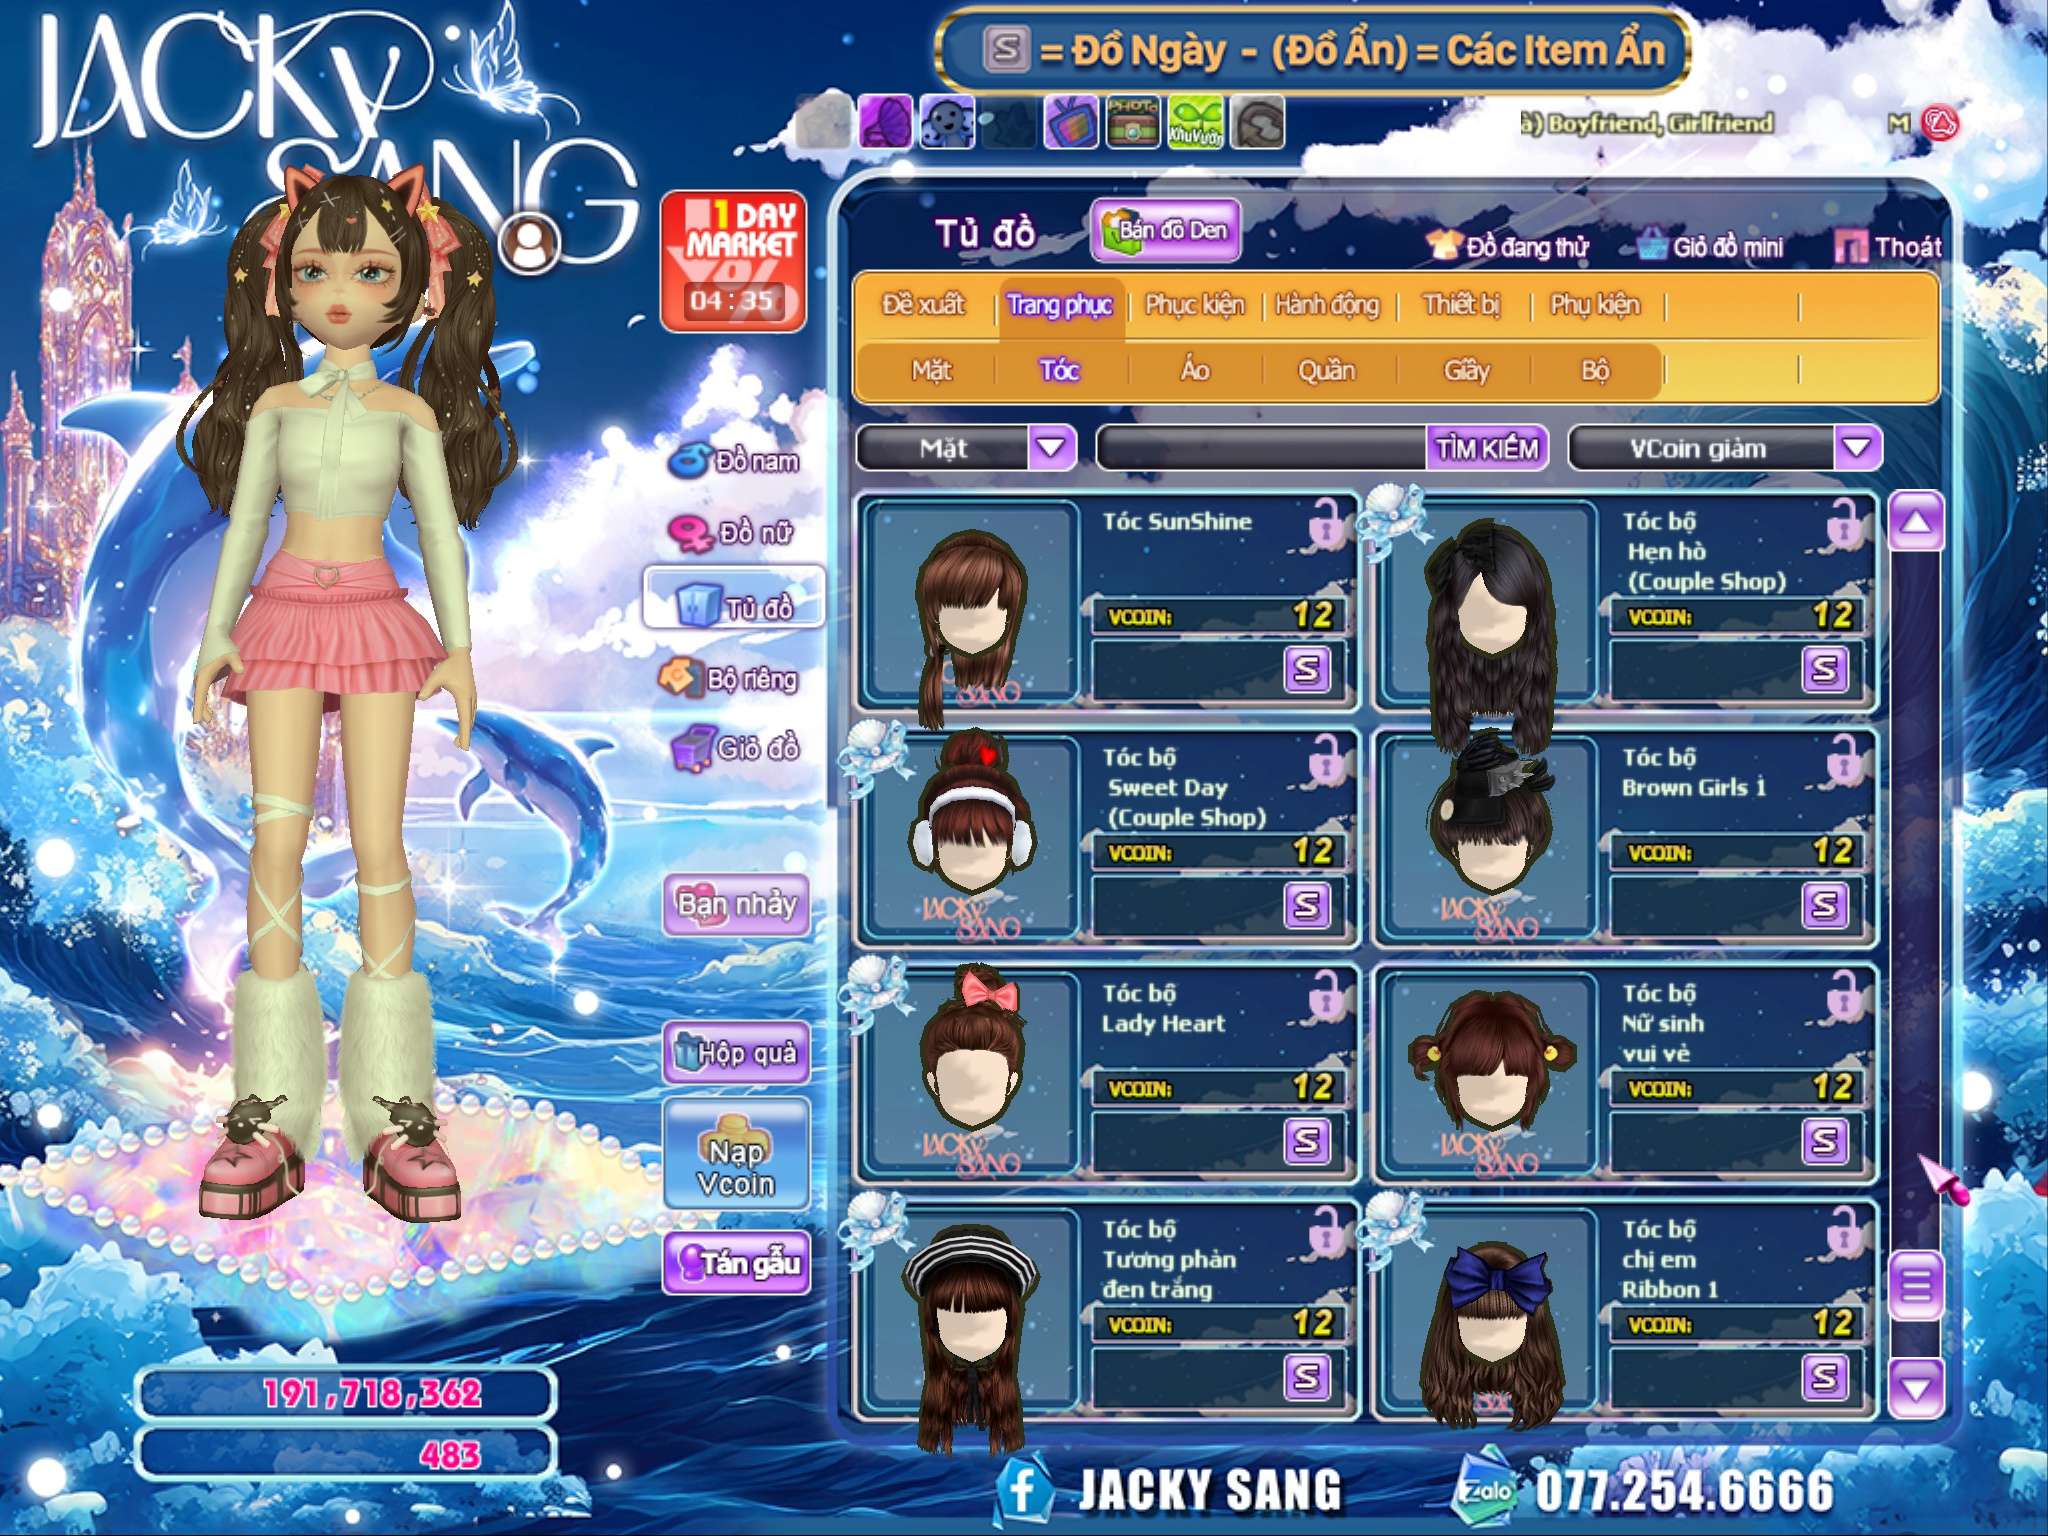
Task: Toggle the padlock on Tương phản đen trắng
Action: click(x=1327, y=1232)
